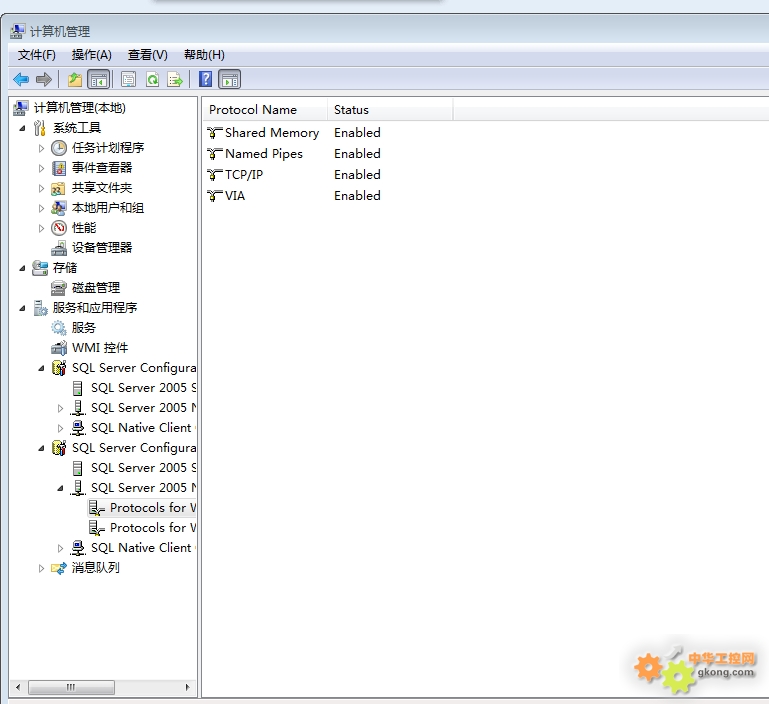Click the Forward arrow toolbar icon
Viewport: 769px width, 704px height.
click(x=44, y=79)
